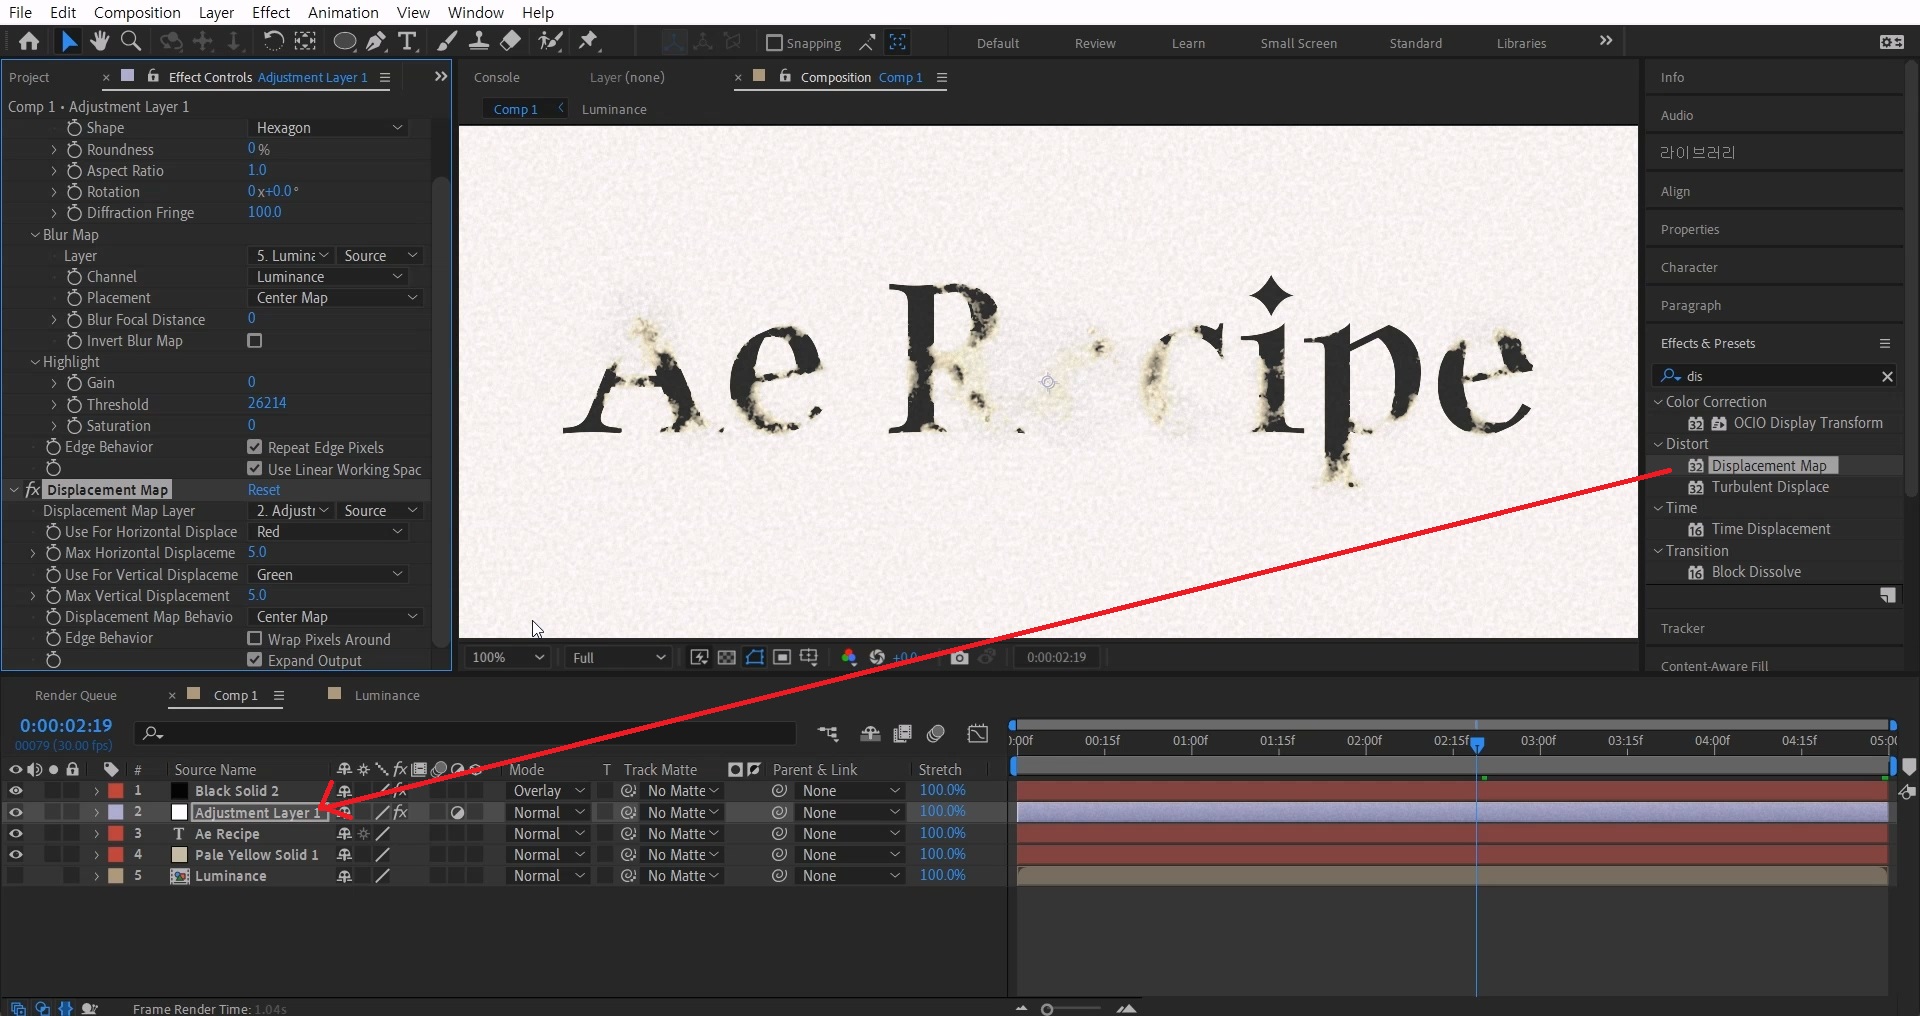Viewport: 1920px width, 1016px height.
Task: Open the Character panel
Action: point(1689,268)
